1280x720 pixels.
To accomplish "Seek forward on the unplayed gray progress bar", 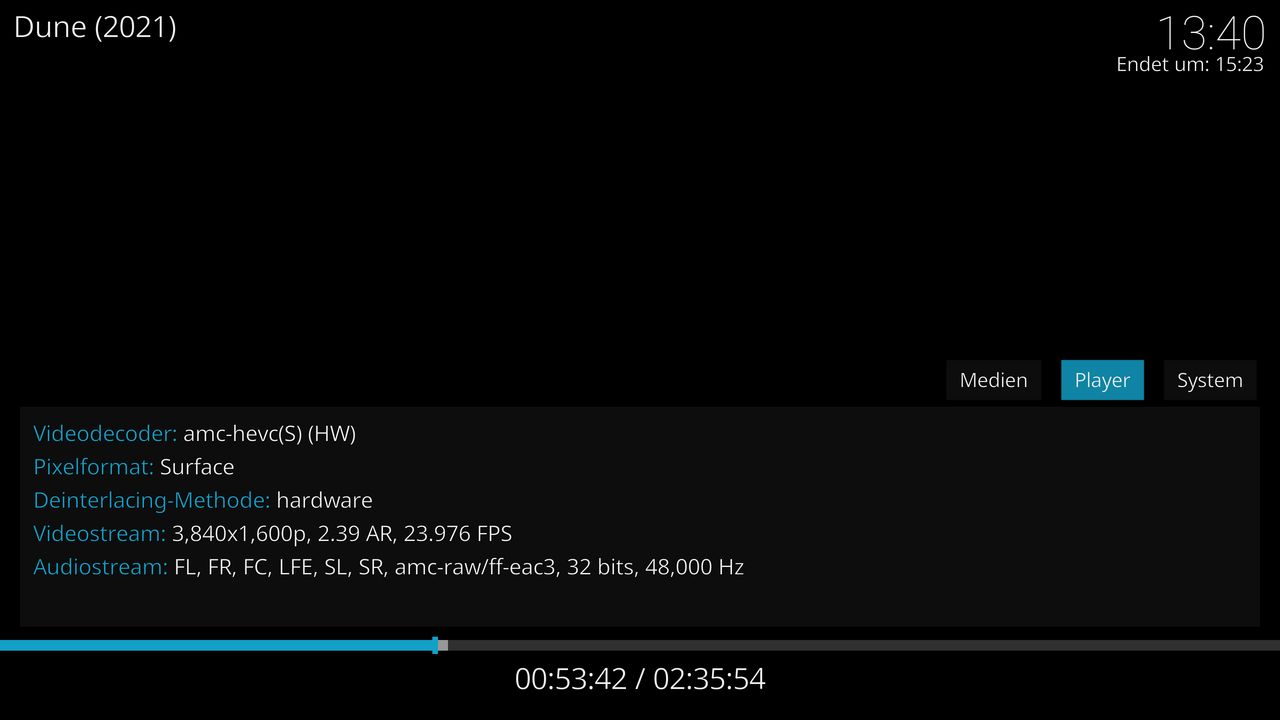I will [x=864, y=645].
